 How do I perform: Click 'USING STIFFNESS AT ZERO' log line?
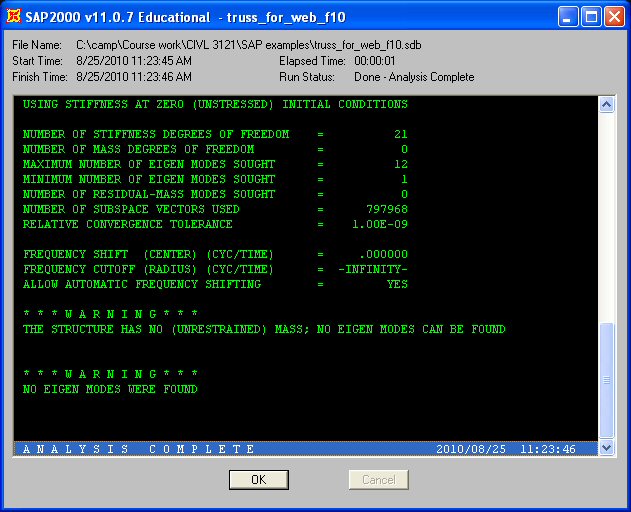coord(215,104)
